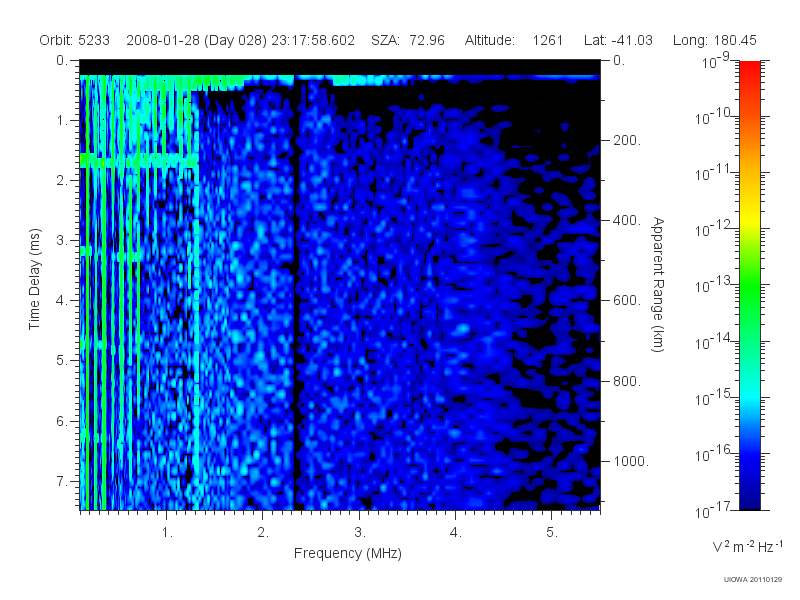
Task: Click the '7.' time delay tick label
Action: (62, 481)
